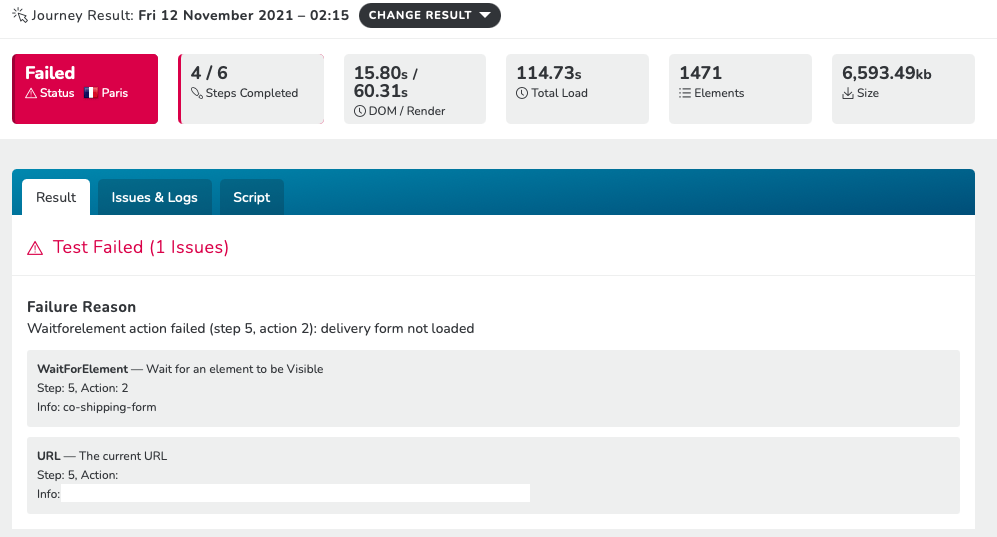Click the clock icon next to Total Load
997x537 pixels.
(522, 93)
